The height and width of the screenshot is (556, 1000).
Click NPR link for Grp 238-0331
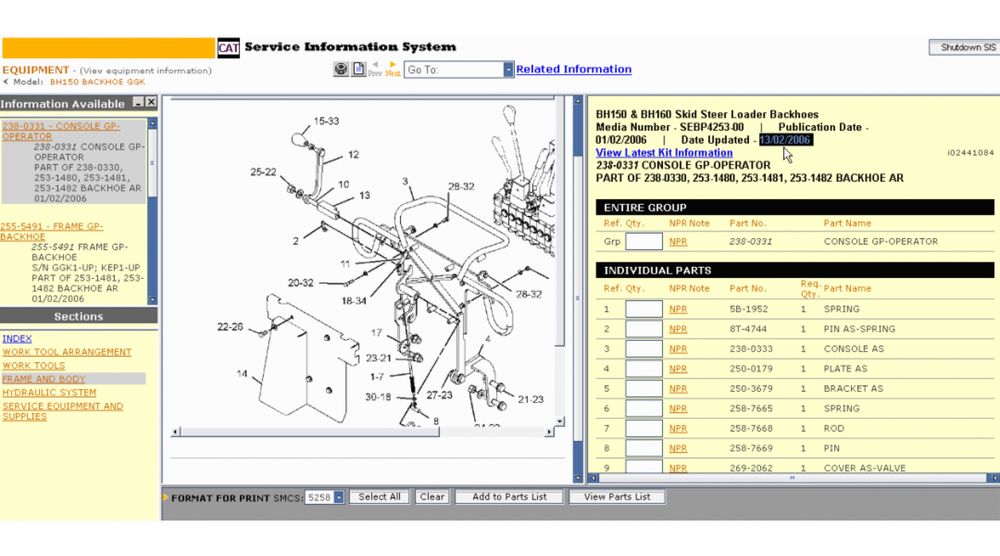click(x=678, y=242)
